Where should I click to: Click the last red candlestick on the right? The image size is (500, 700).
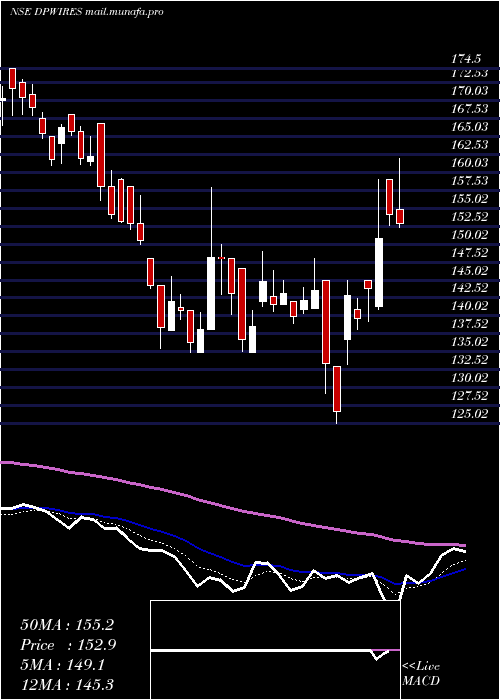400,216
